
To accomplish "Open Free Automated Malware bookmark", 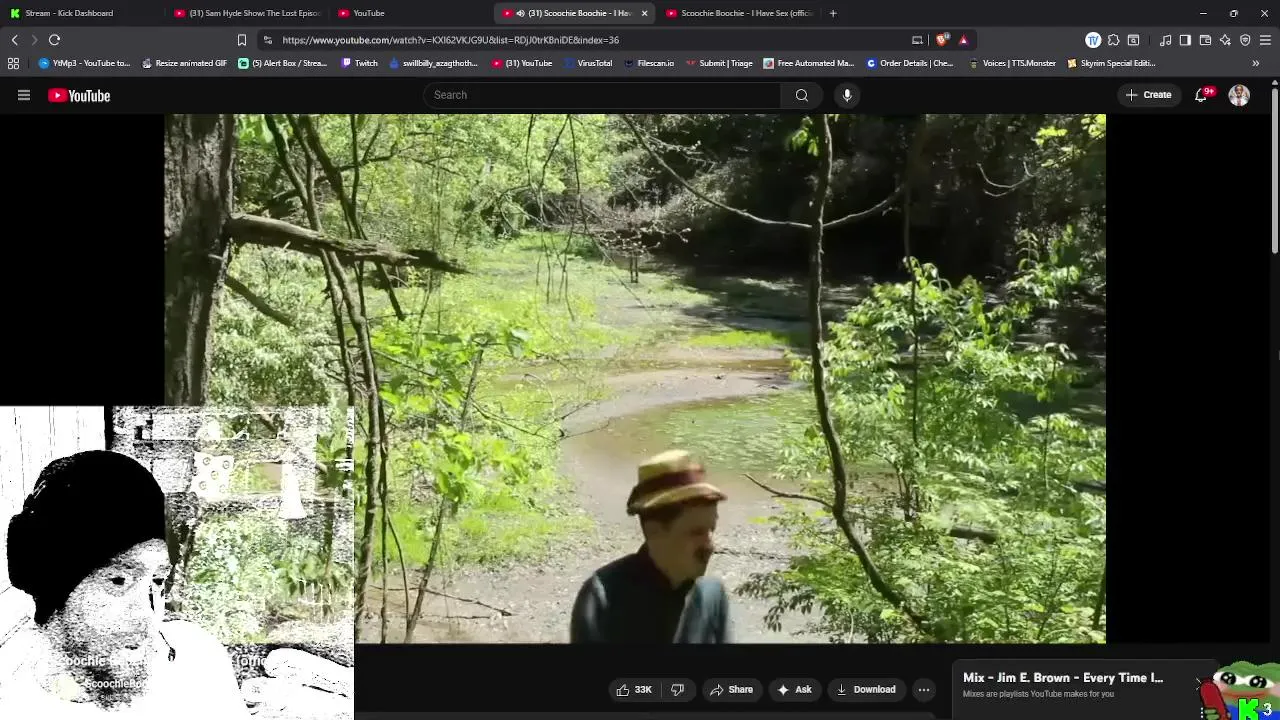I will click(809, 63).
